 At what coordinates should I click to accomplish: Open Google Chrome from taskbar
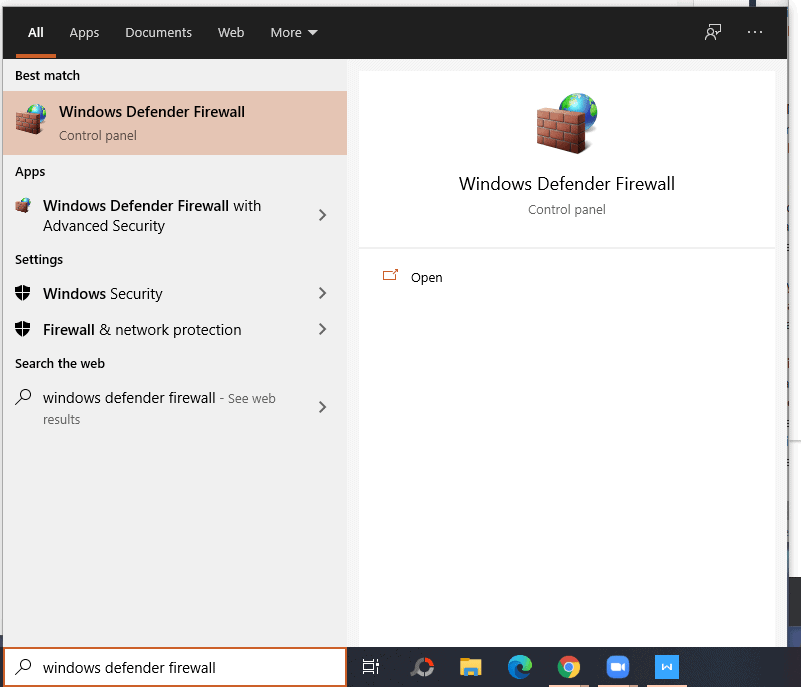(569, 667)
